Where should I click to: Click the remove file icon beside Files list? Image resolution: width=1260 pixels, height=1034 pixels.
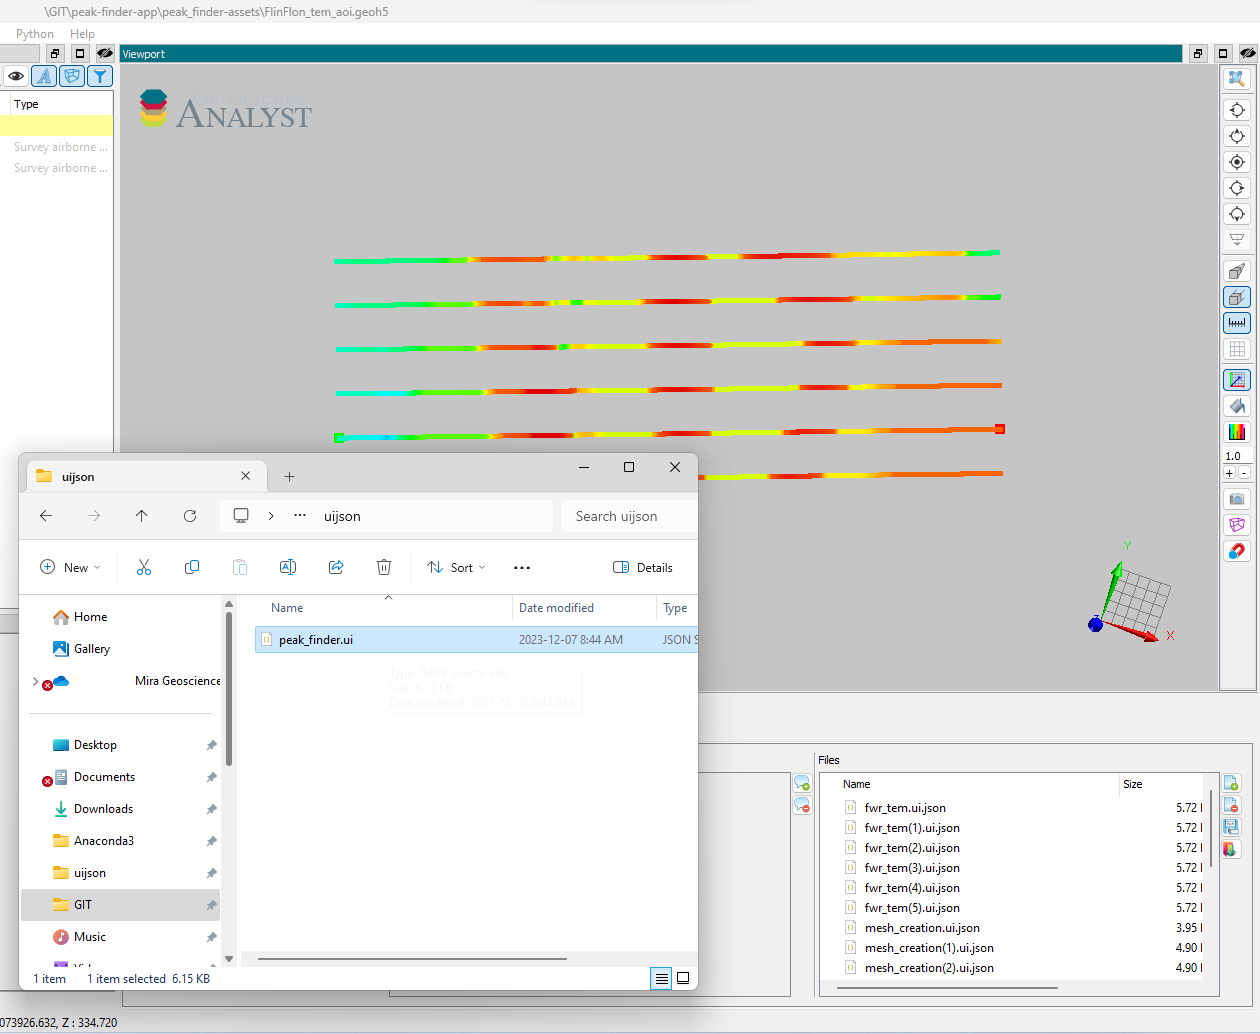click(1231, 805)
